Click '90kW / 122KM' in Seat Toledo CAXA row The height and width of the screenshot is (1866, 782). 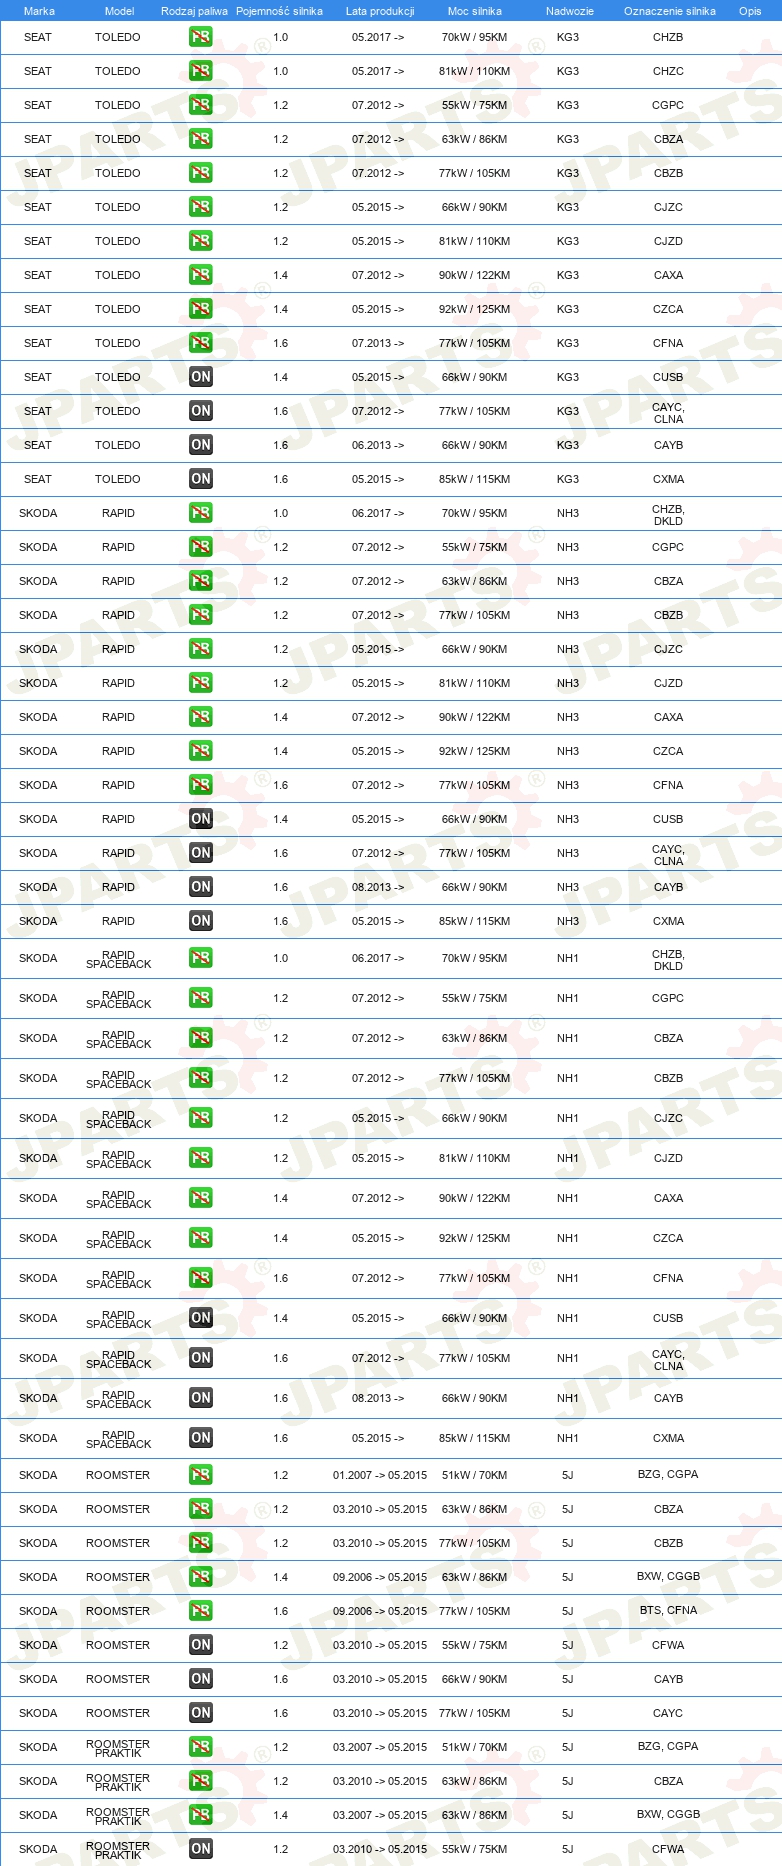[x=475, y=275]
